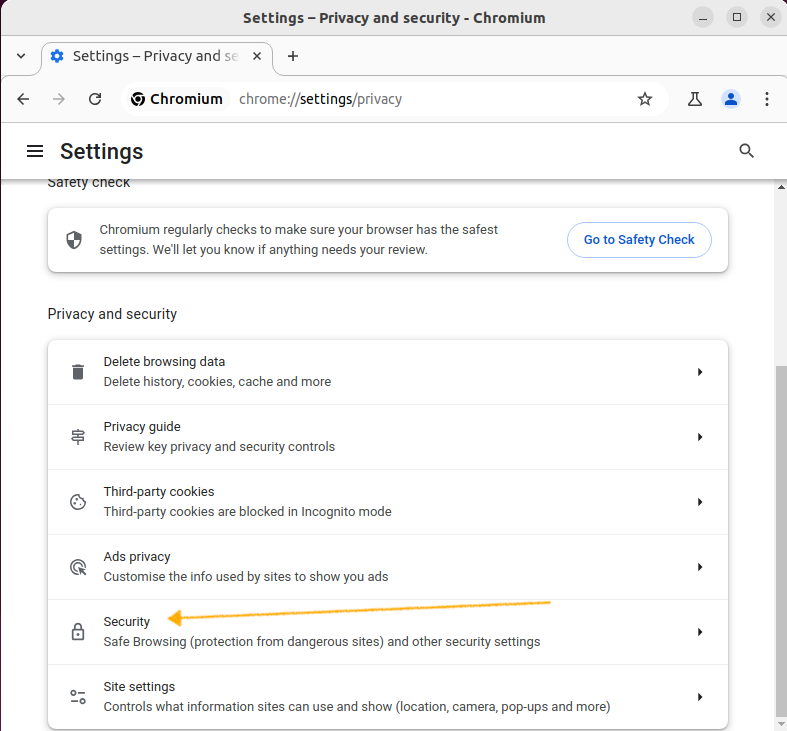
Task: Click the lock icon beside Security
Action: (x=78, y=632)
